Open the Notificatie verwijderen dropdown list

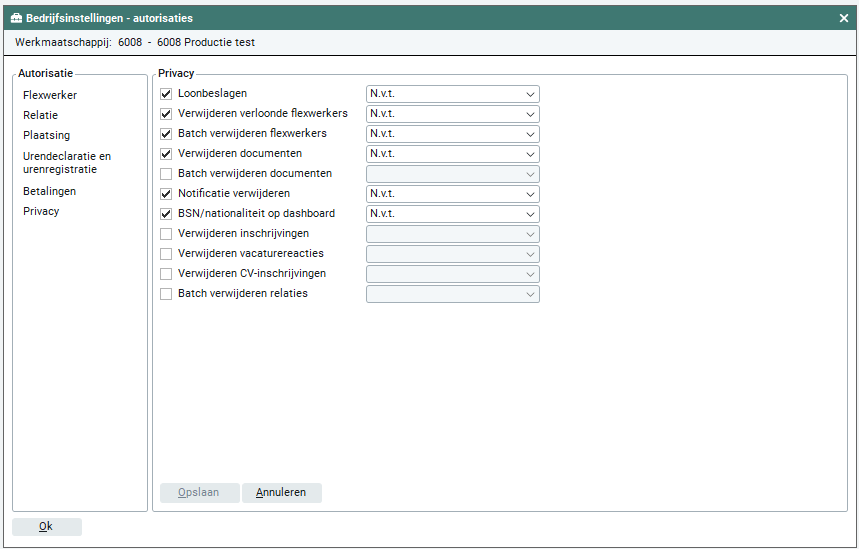[x=452, y=194]
